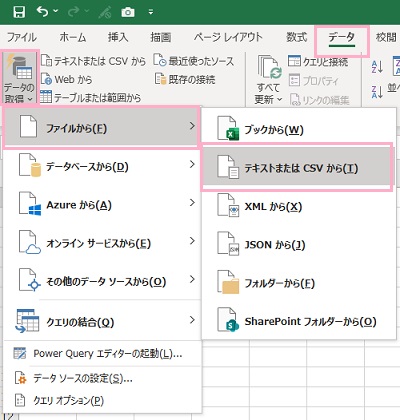Expand the ファイルから submenu chevron
The width and height of the screenshot is (400, 420).
tap(192, 126)
